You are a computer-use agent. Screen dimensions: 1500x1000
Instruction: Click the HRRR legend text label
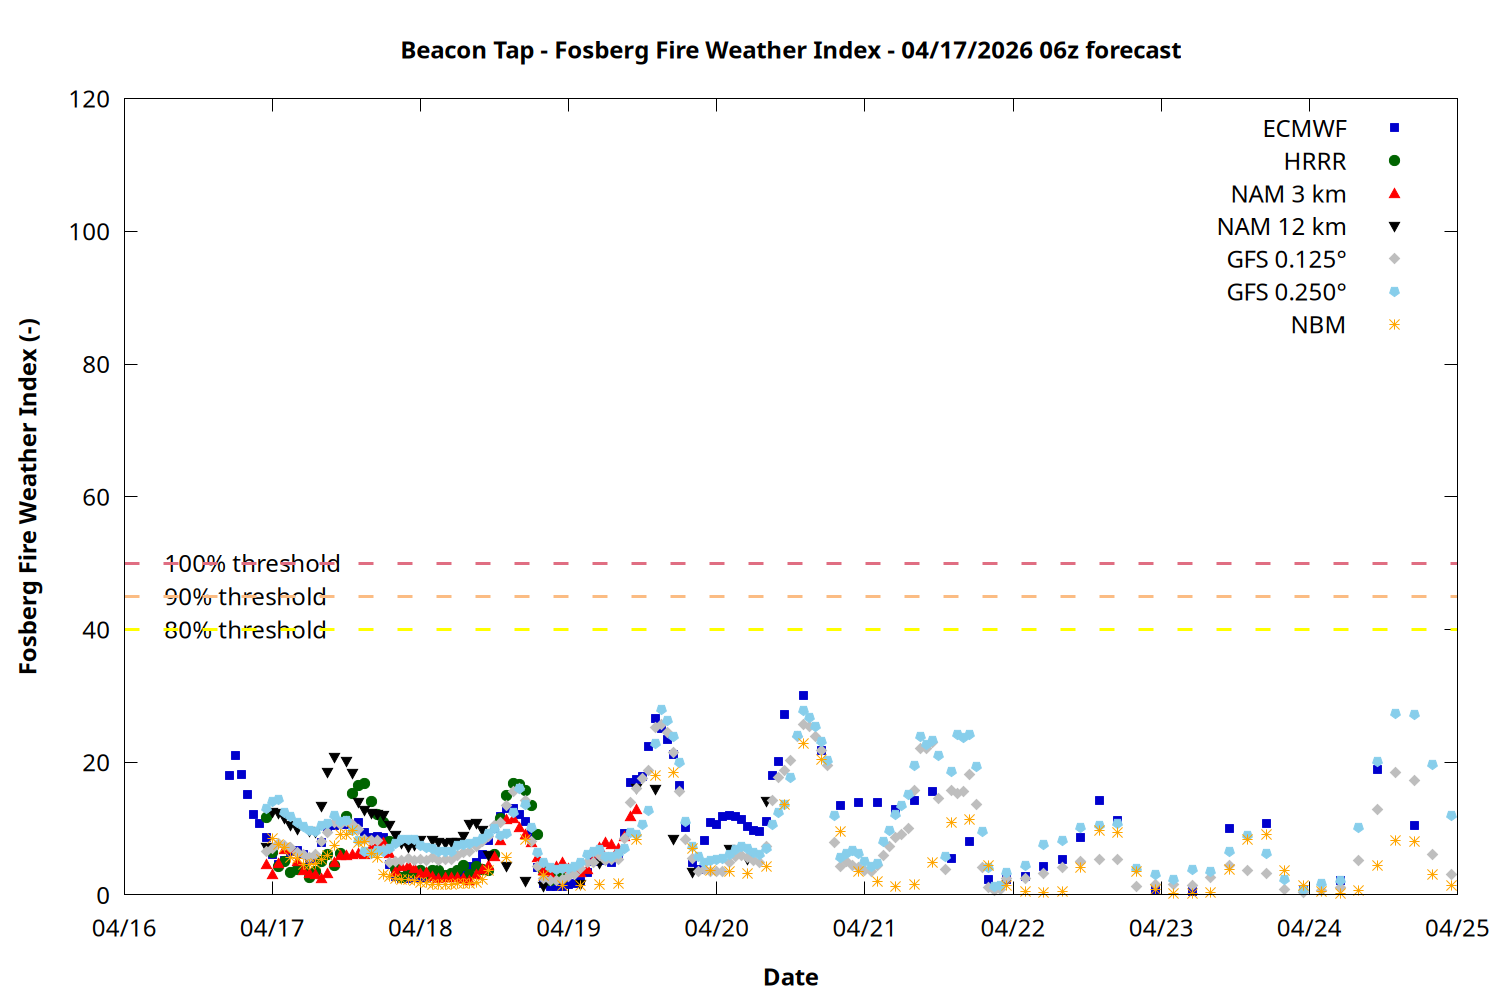(1315, 162)
